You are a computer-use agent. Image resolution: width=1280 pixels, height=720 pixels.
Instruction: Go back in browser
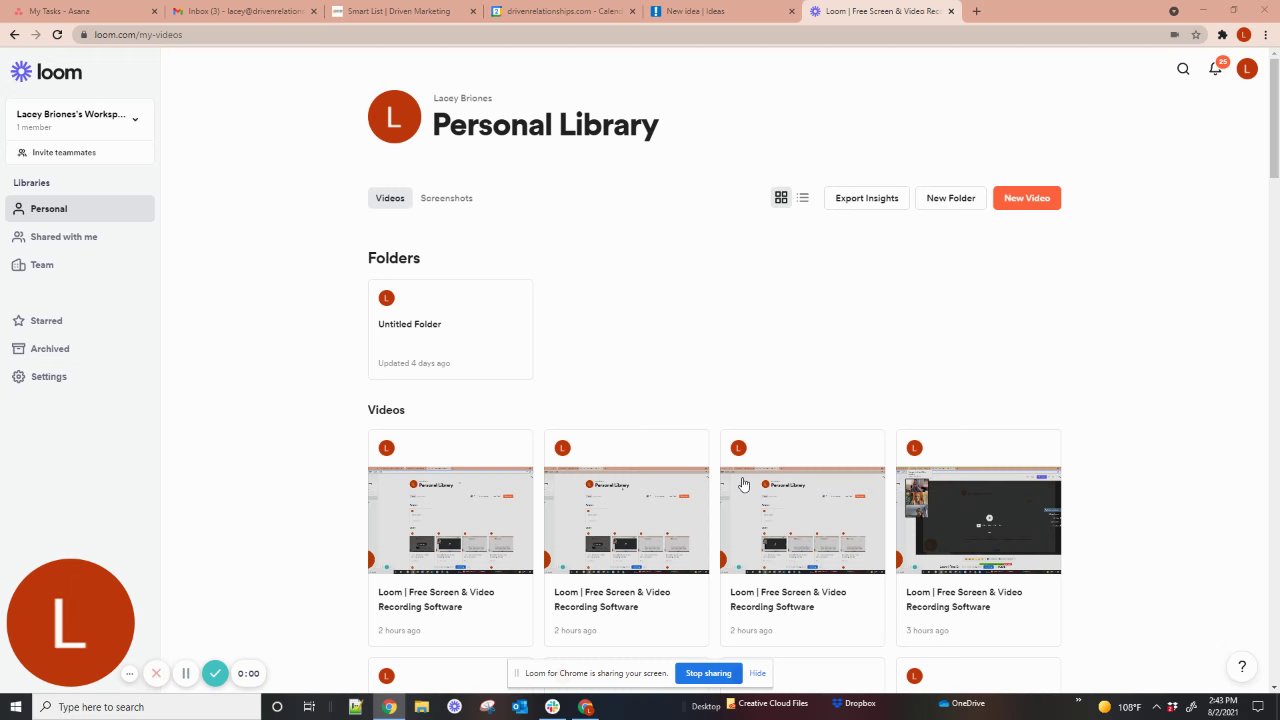pyautogui.click(x=14, y=34)
